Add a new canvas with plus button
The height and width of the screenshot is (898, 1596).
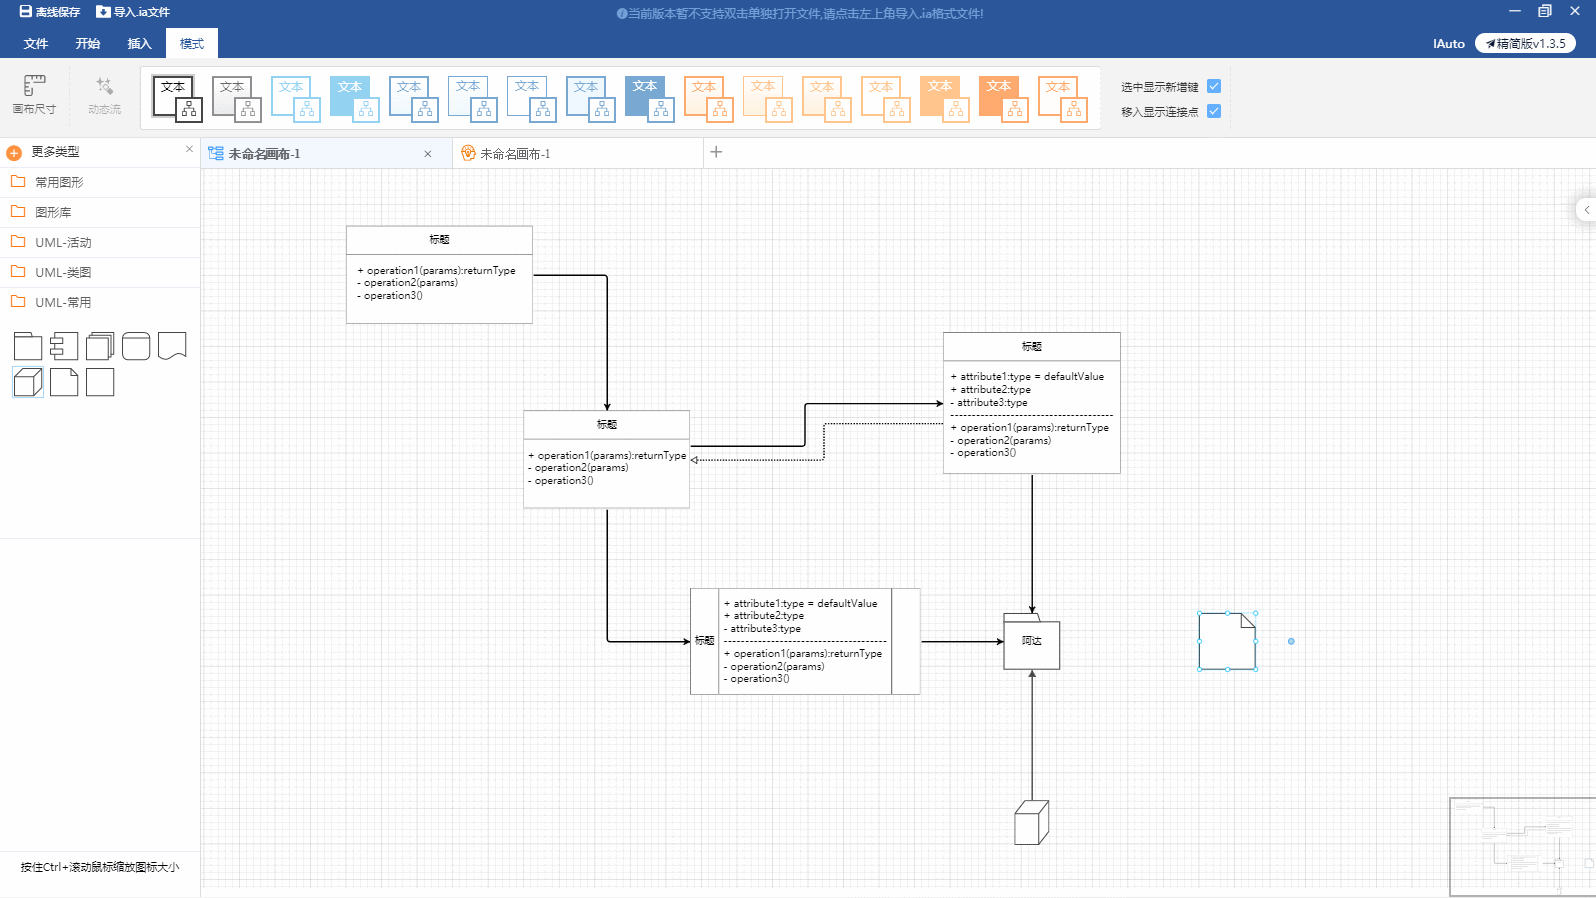716,152
